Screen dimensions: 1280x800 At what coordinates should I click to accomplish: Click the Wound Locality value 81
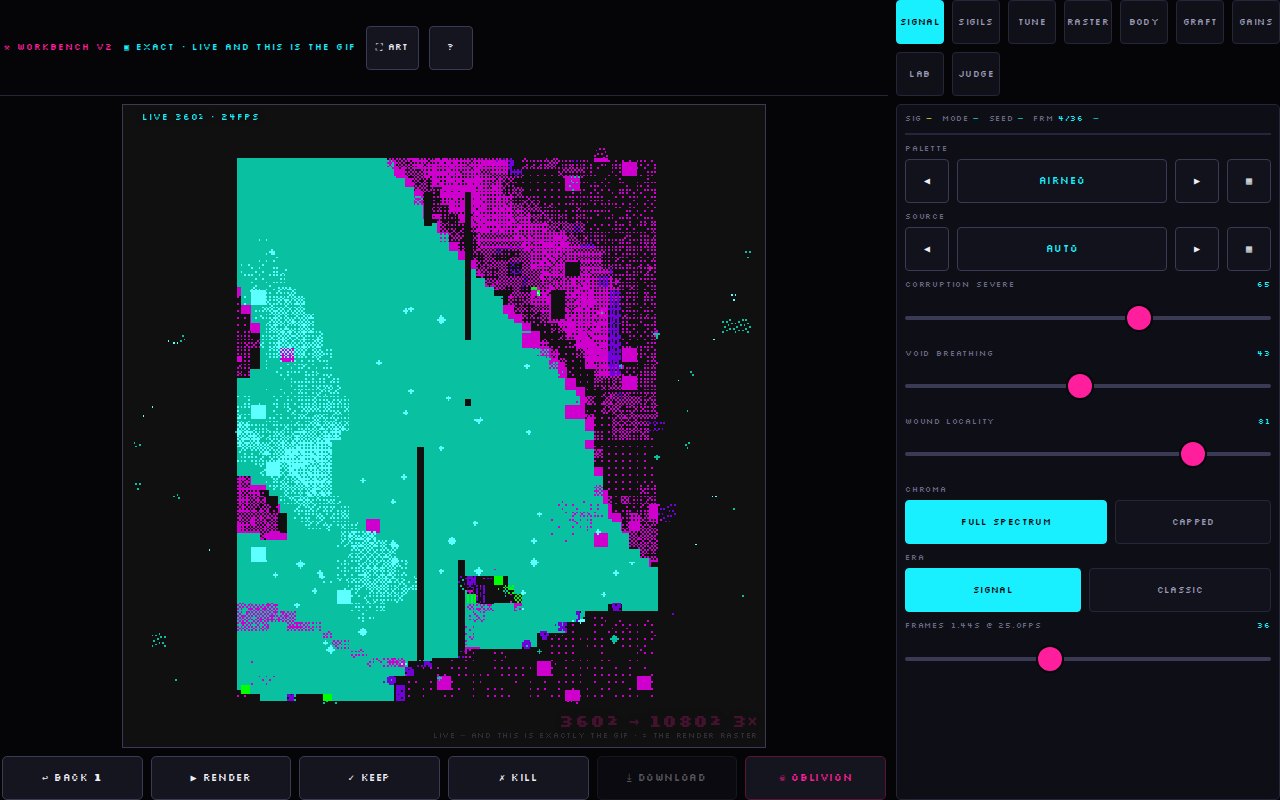(1264, 422)
